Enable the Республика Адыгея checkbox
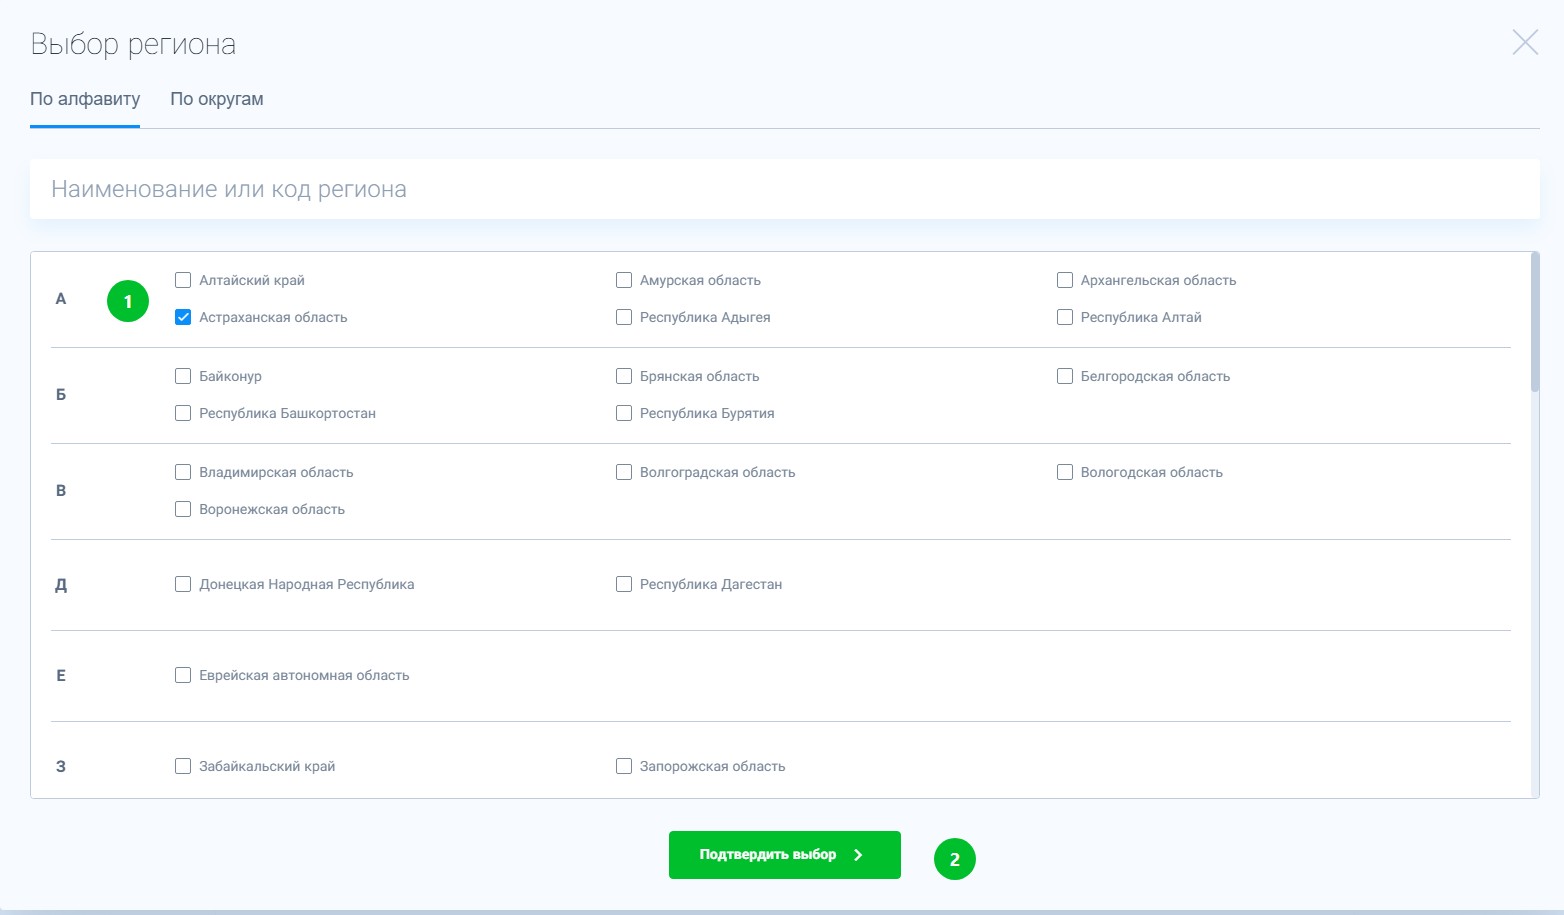1564x915 pixels. (624, 317)
